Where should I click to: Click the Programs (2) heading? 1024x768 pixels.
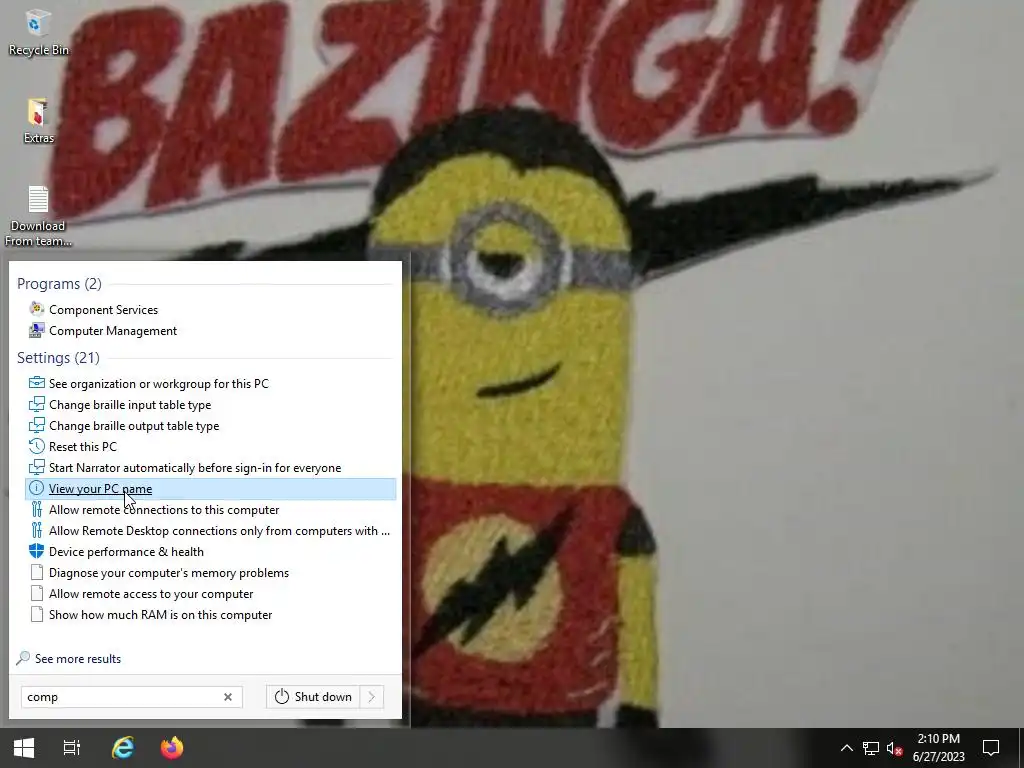pyautogui.click(x=59, y=283)
